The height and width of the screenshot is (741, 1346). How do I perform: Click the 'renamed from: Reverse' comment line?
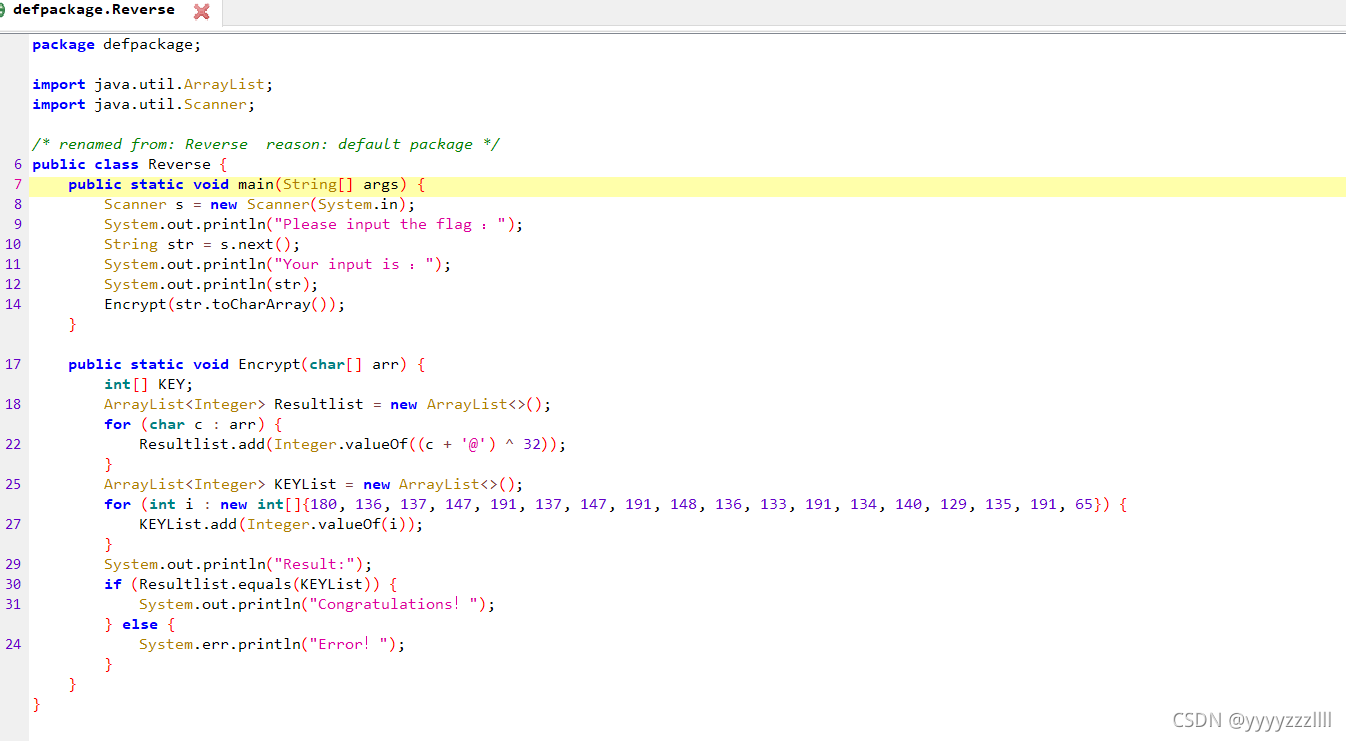click(x=266, y=144)
